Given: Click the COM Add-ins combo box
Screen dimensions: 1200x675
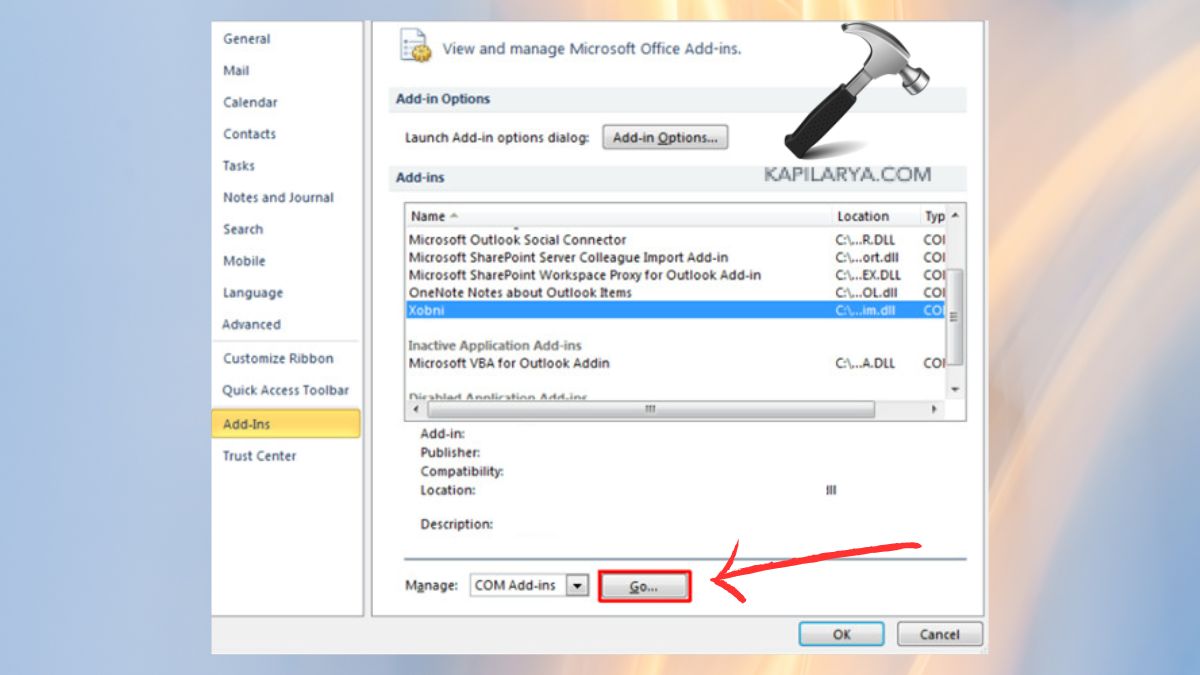Looking at the screenshot, I should point(520,585).
